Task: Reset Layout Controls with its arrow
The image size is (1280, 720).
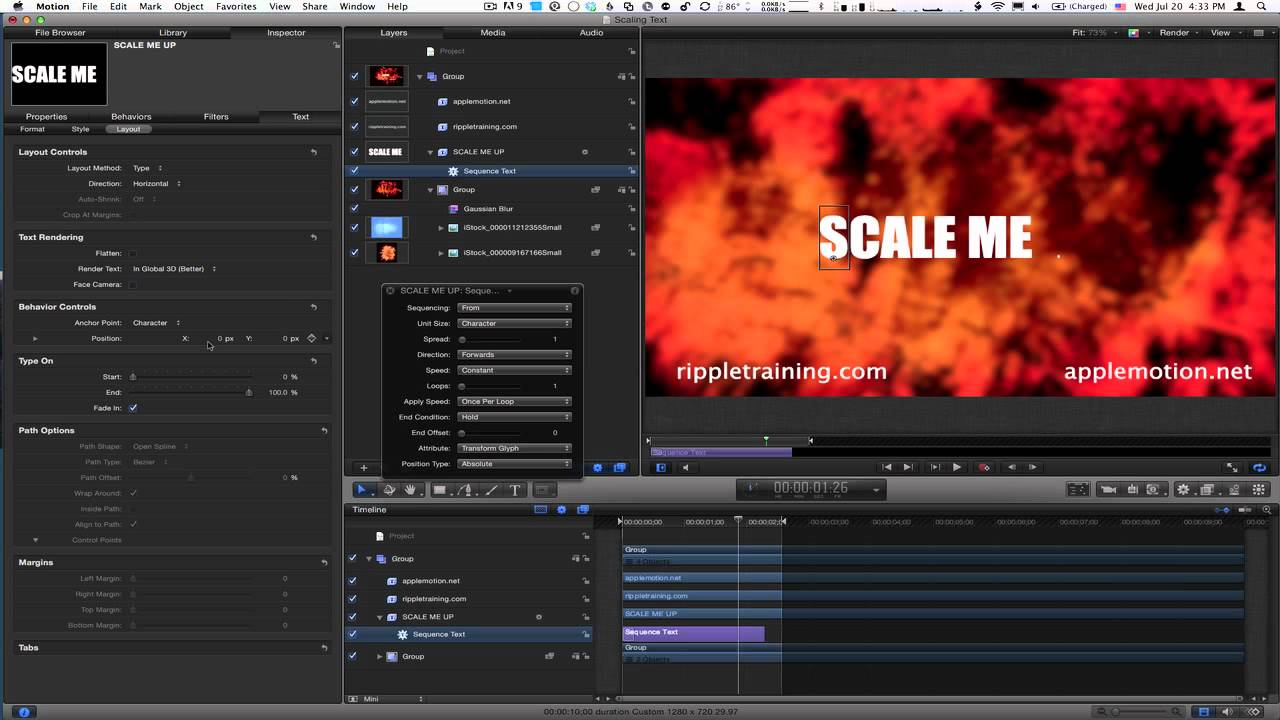Action: click(x=314, y=152)
